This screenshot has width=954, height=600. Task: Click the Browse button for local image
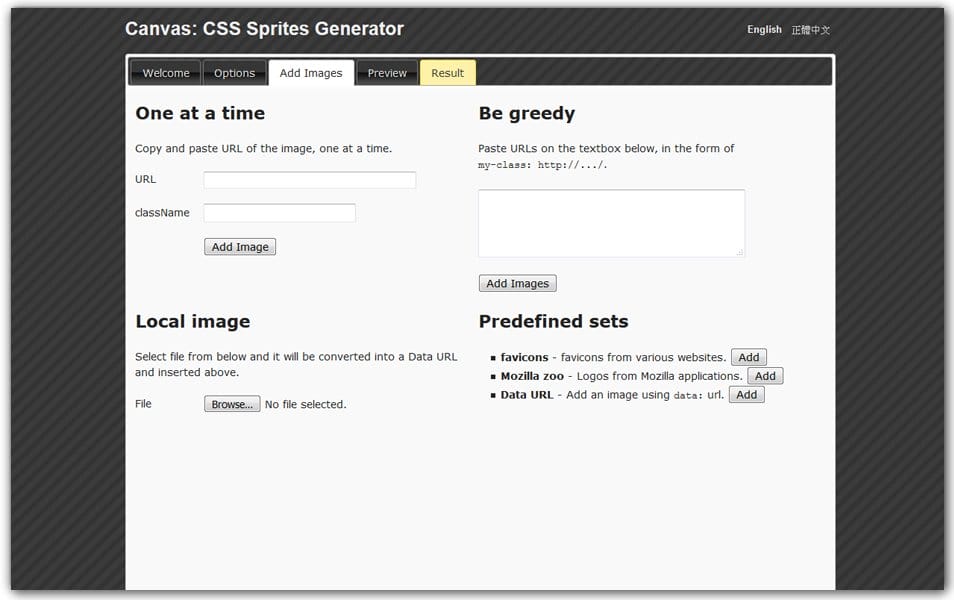click(x=232, y=403)
